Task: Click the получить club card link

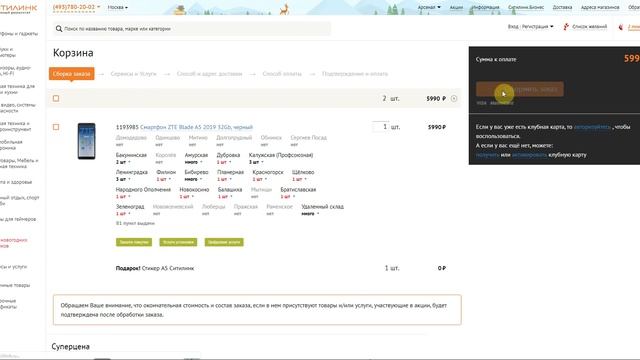Action: click(487, 155)
